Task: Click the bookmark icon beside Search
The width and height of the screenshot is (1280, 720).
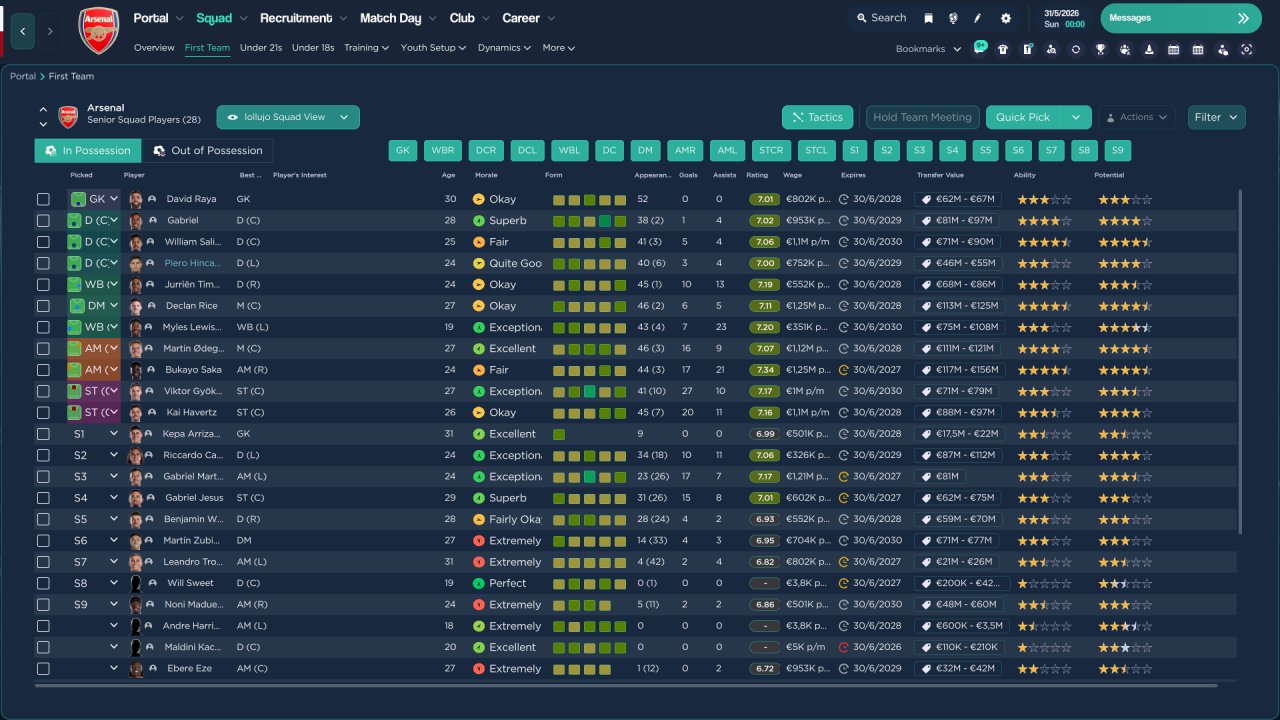Action: click(928, 18)
